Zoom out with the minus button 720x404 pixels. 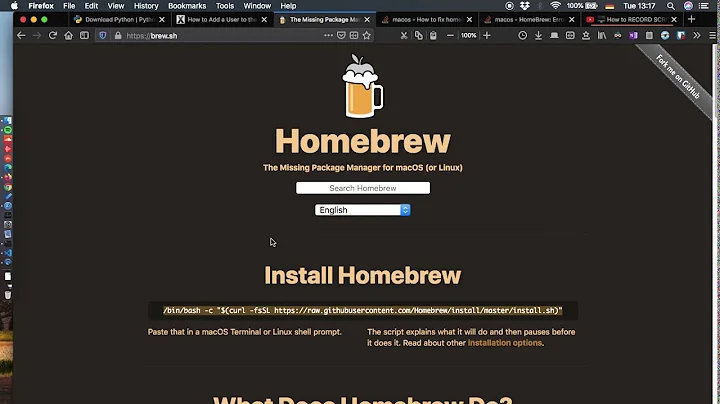coord(450,35)
